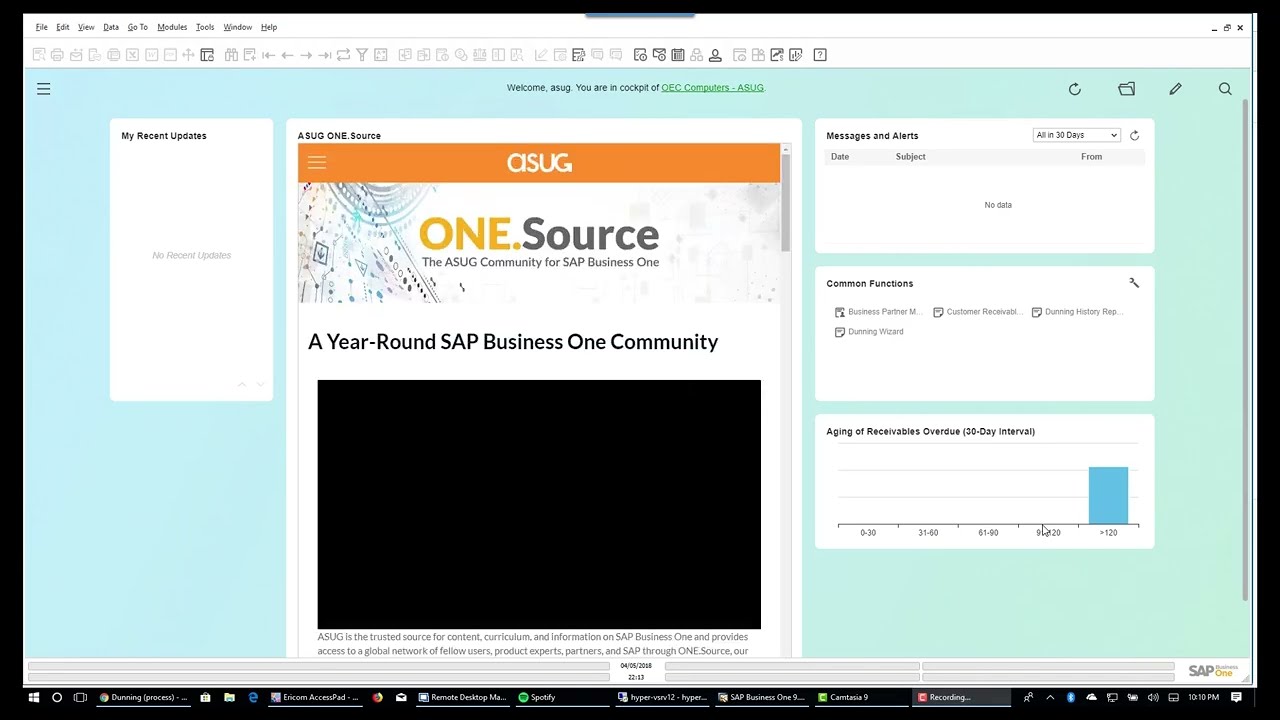1280x720 pixels.
Task: Open Dunning History Report common function
Action: click(x=1077, y=312)
